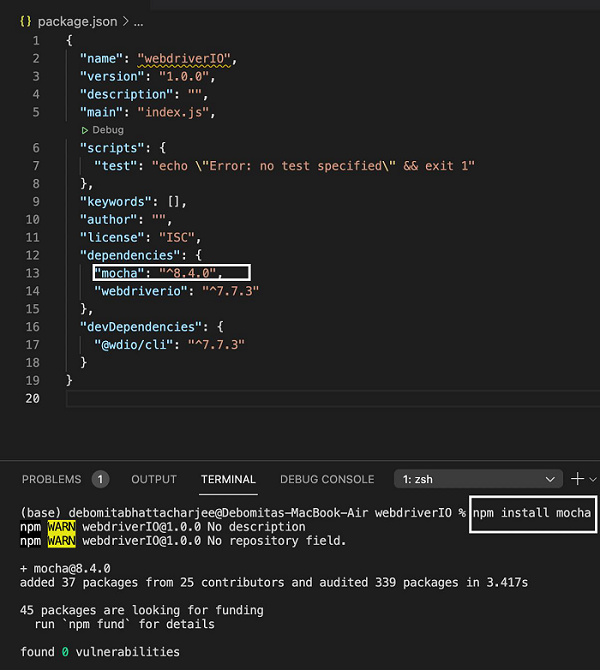Image resolution: width=600 pixels, height=670 pixels.
Task: Open the Output tab
Action: pyautogui.click(x=154, y=479)
